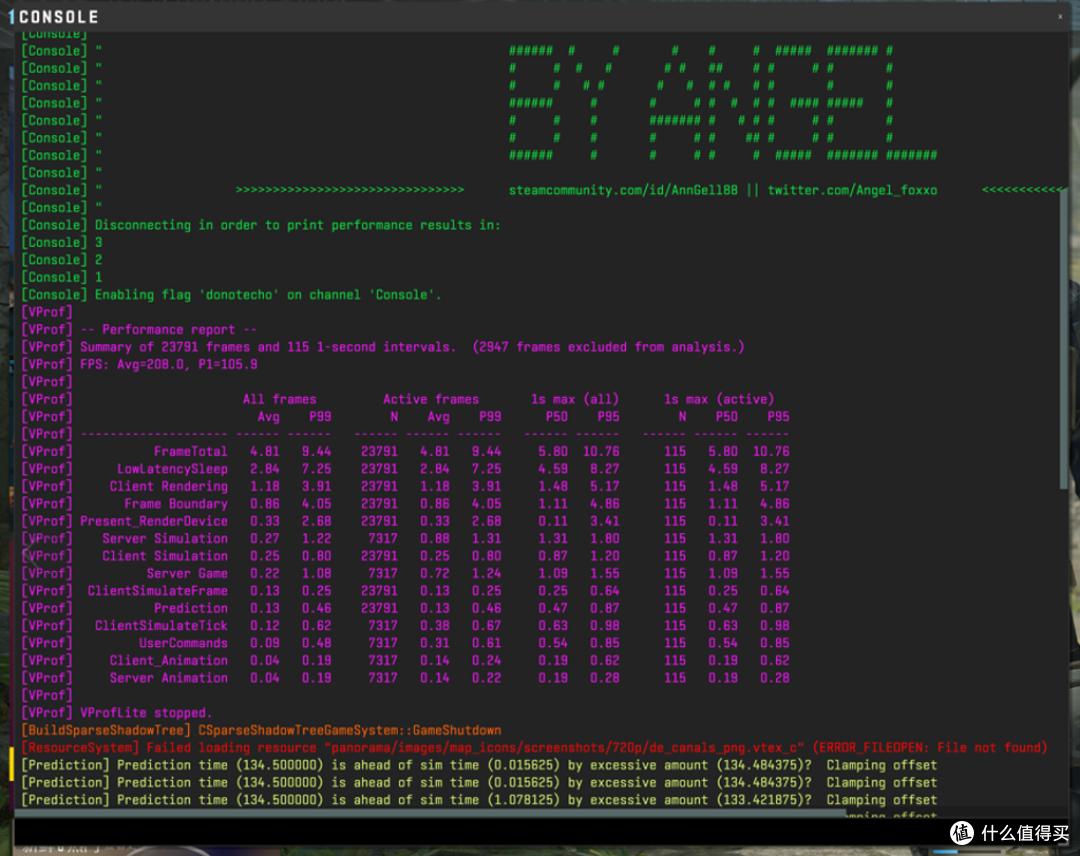Close the console window with the x
This screenshot has height=856, width=1080.
tap(1060, 17)
